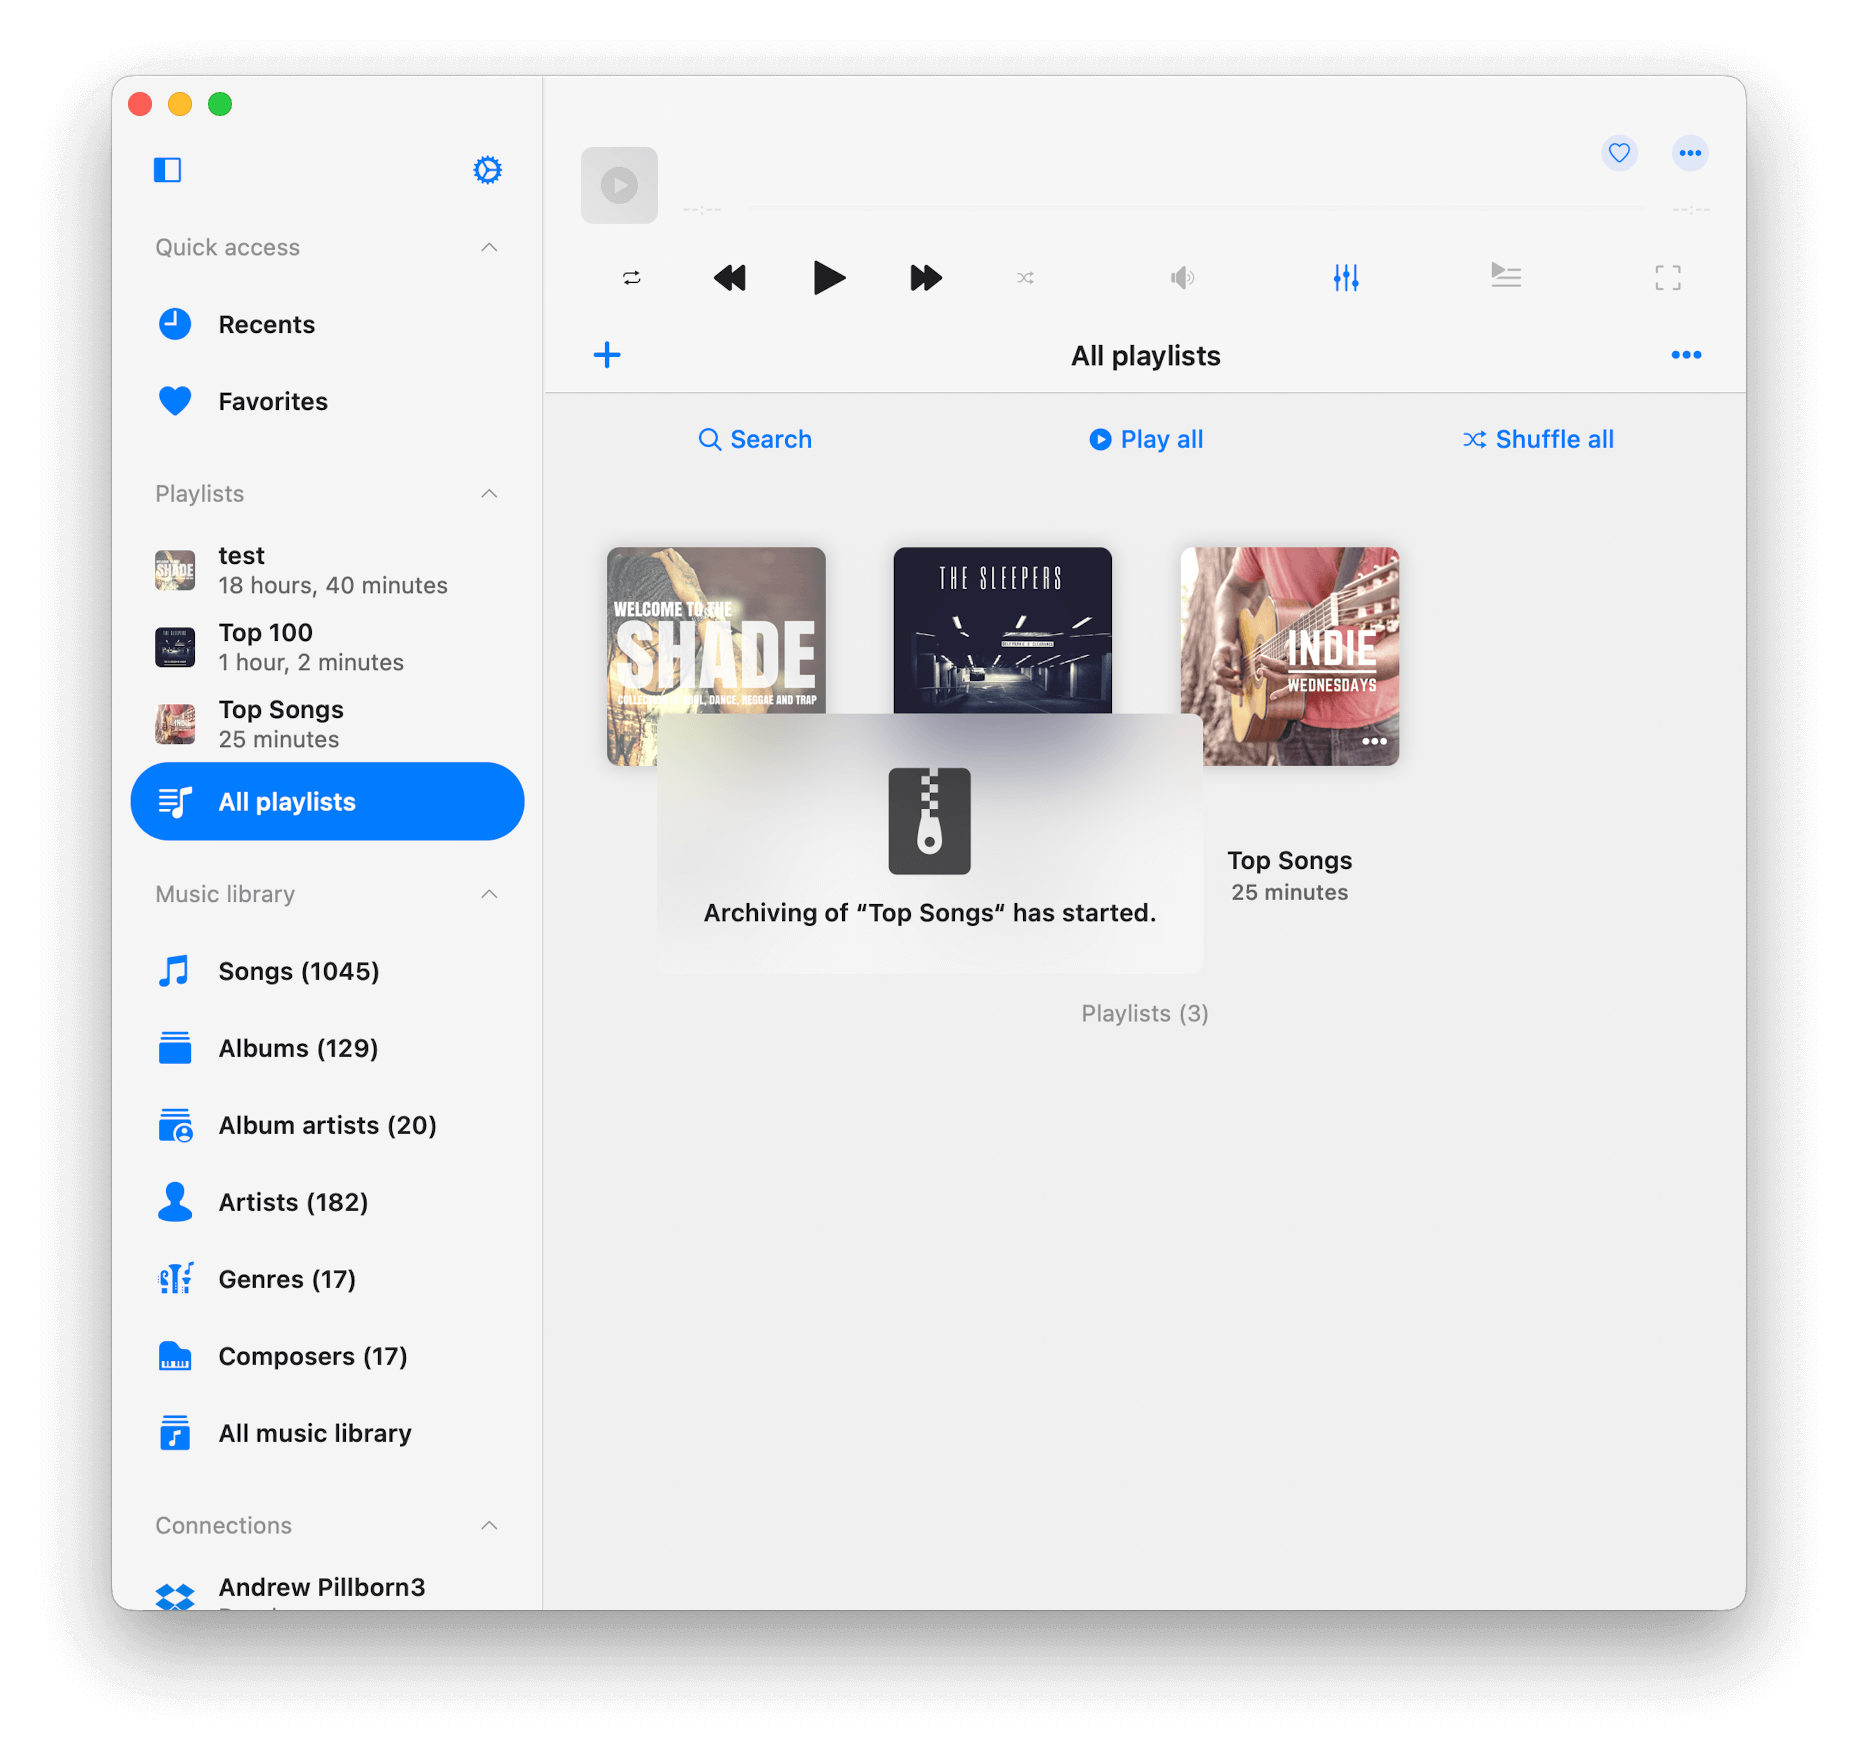The height and width of the screenshot is (1758, 1858).
Task: Click the playback progress bar
Action: [1196, 209]
